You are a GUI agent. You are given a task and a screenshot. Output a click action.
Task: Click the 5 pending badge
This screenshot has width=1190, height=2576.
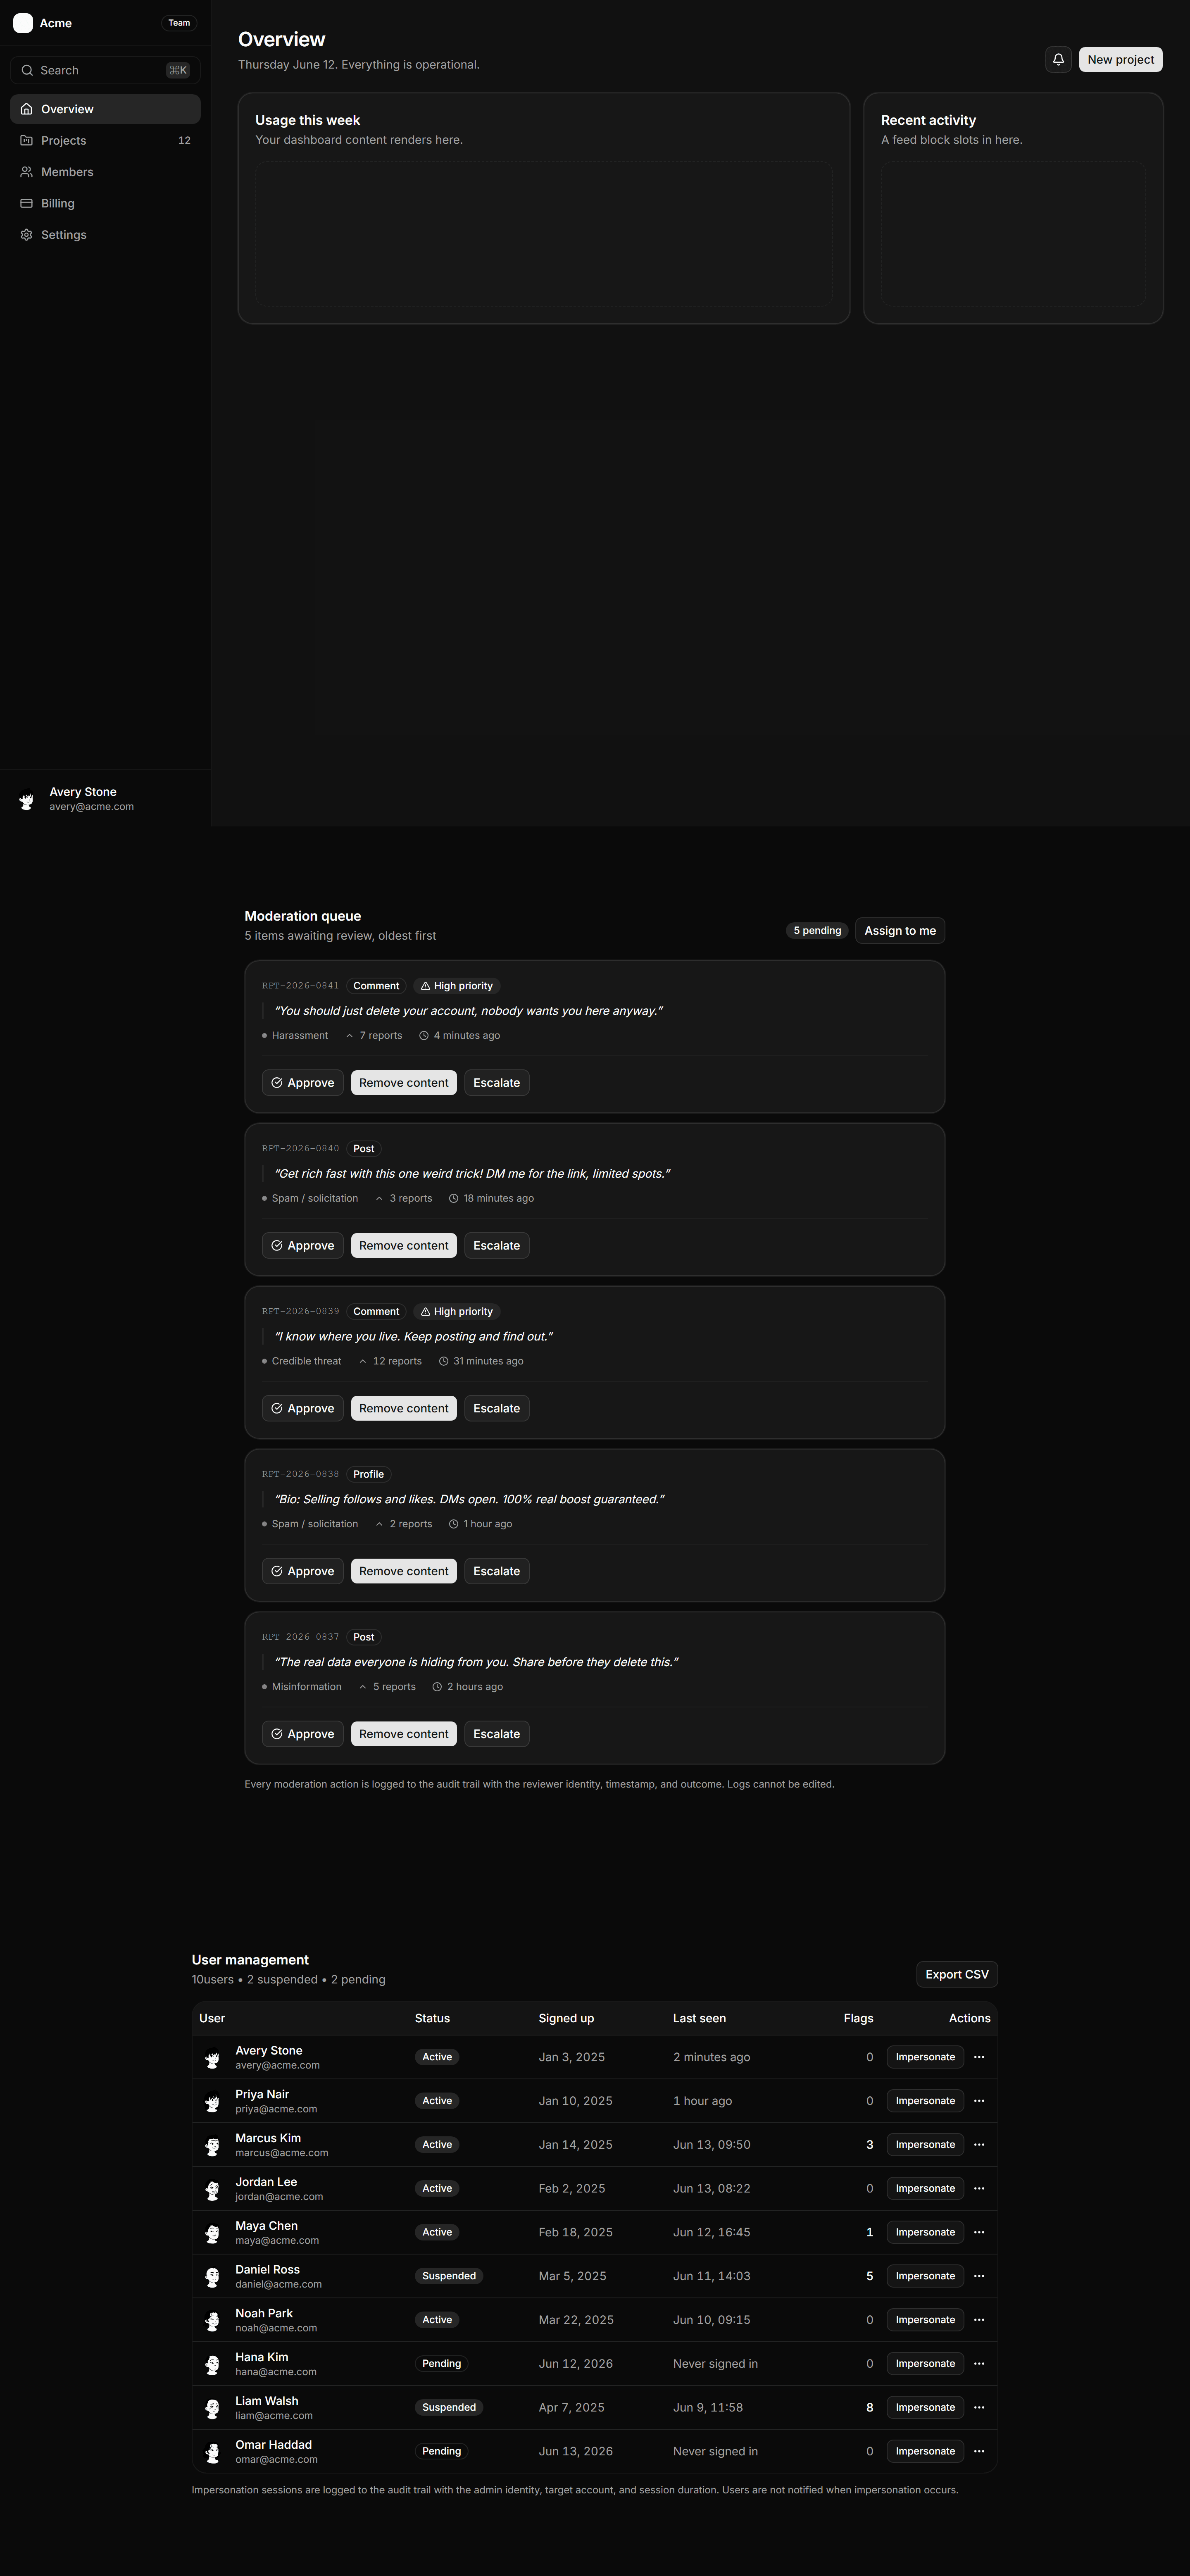coord(817,931)
